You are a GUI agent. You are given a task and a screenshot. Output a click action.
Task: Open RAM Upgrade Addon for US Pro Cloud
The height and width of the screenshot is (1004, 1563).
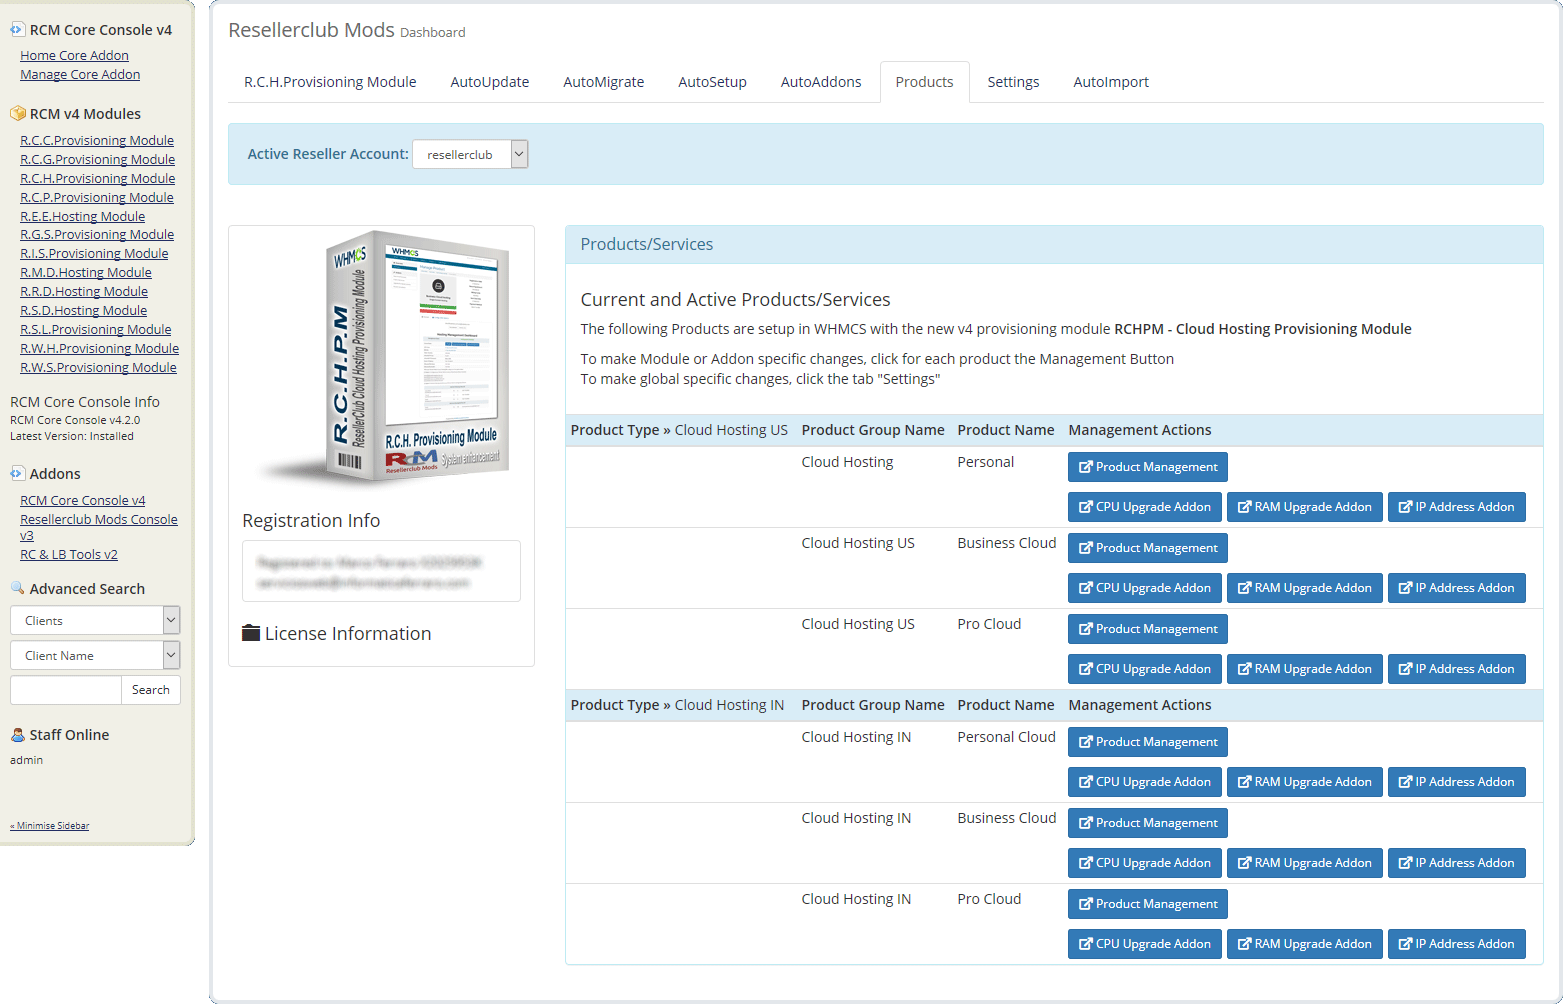1304,669
